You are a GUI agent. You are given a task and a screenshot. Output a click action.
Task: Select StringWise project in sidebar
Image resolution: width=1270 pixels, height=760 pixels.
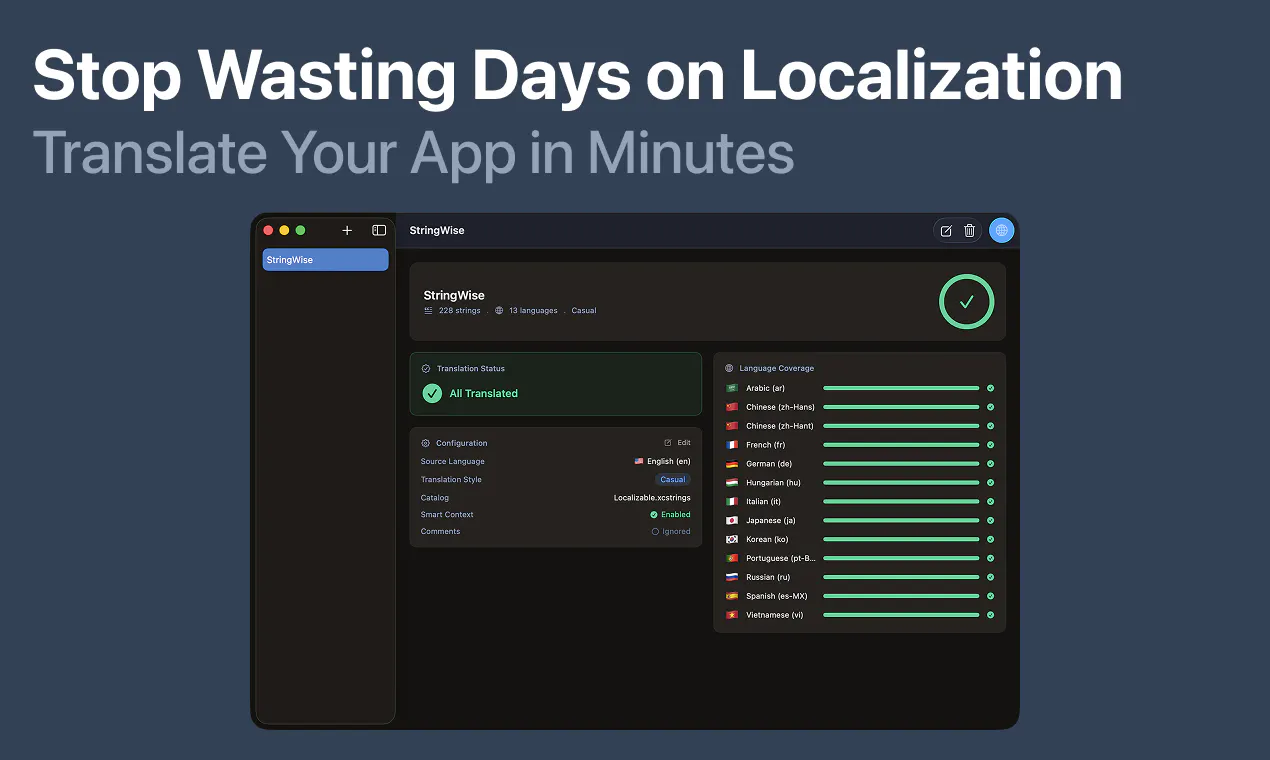click(325, 260)
